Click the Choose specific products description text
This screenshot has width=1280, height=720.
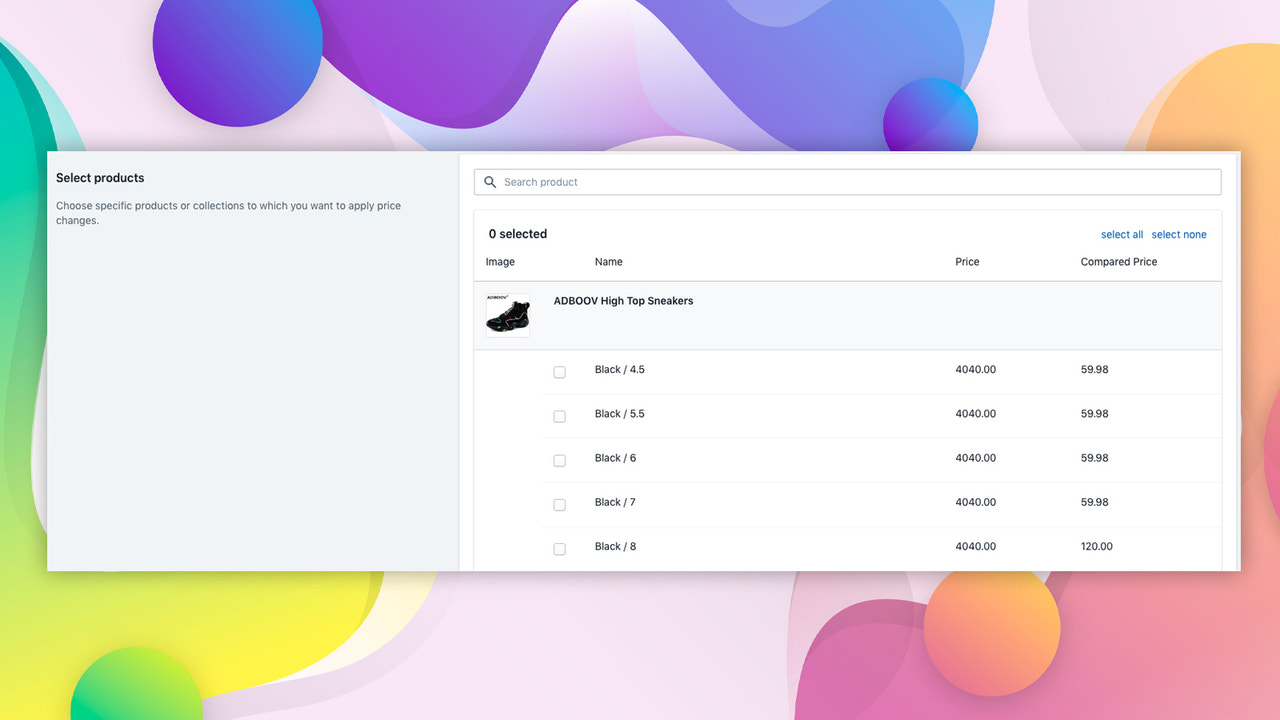(x=228, y=213)
